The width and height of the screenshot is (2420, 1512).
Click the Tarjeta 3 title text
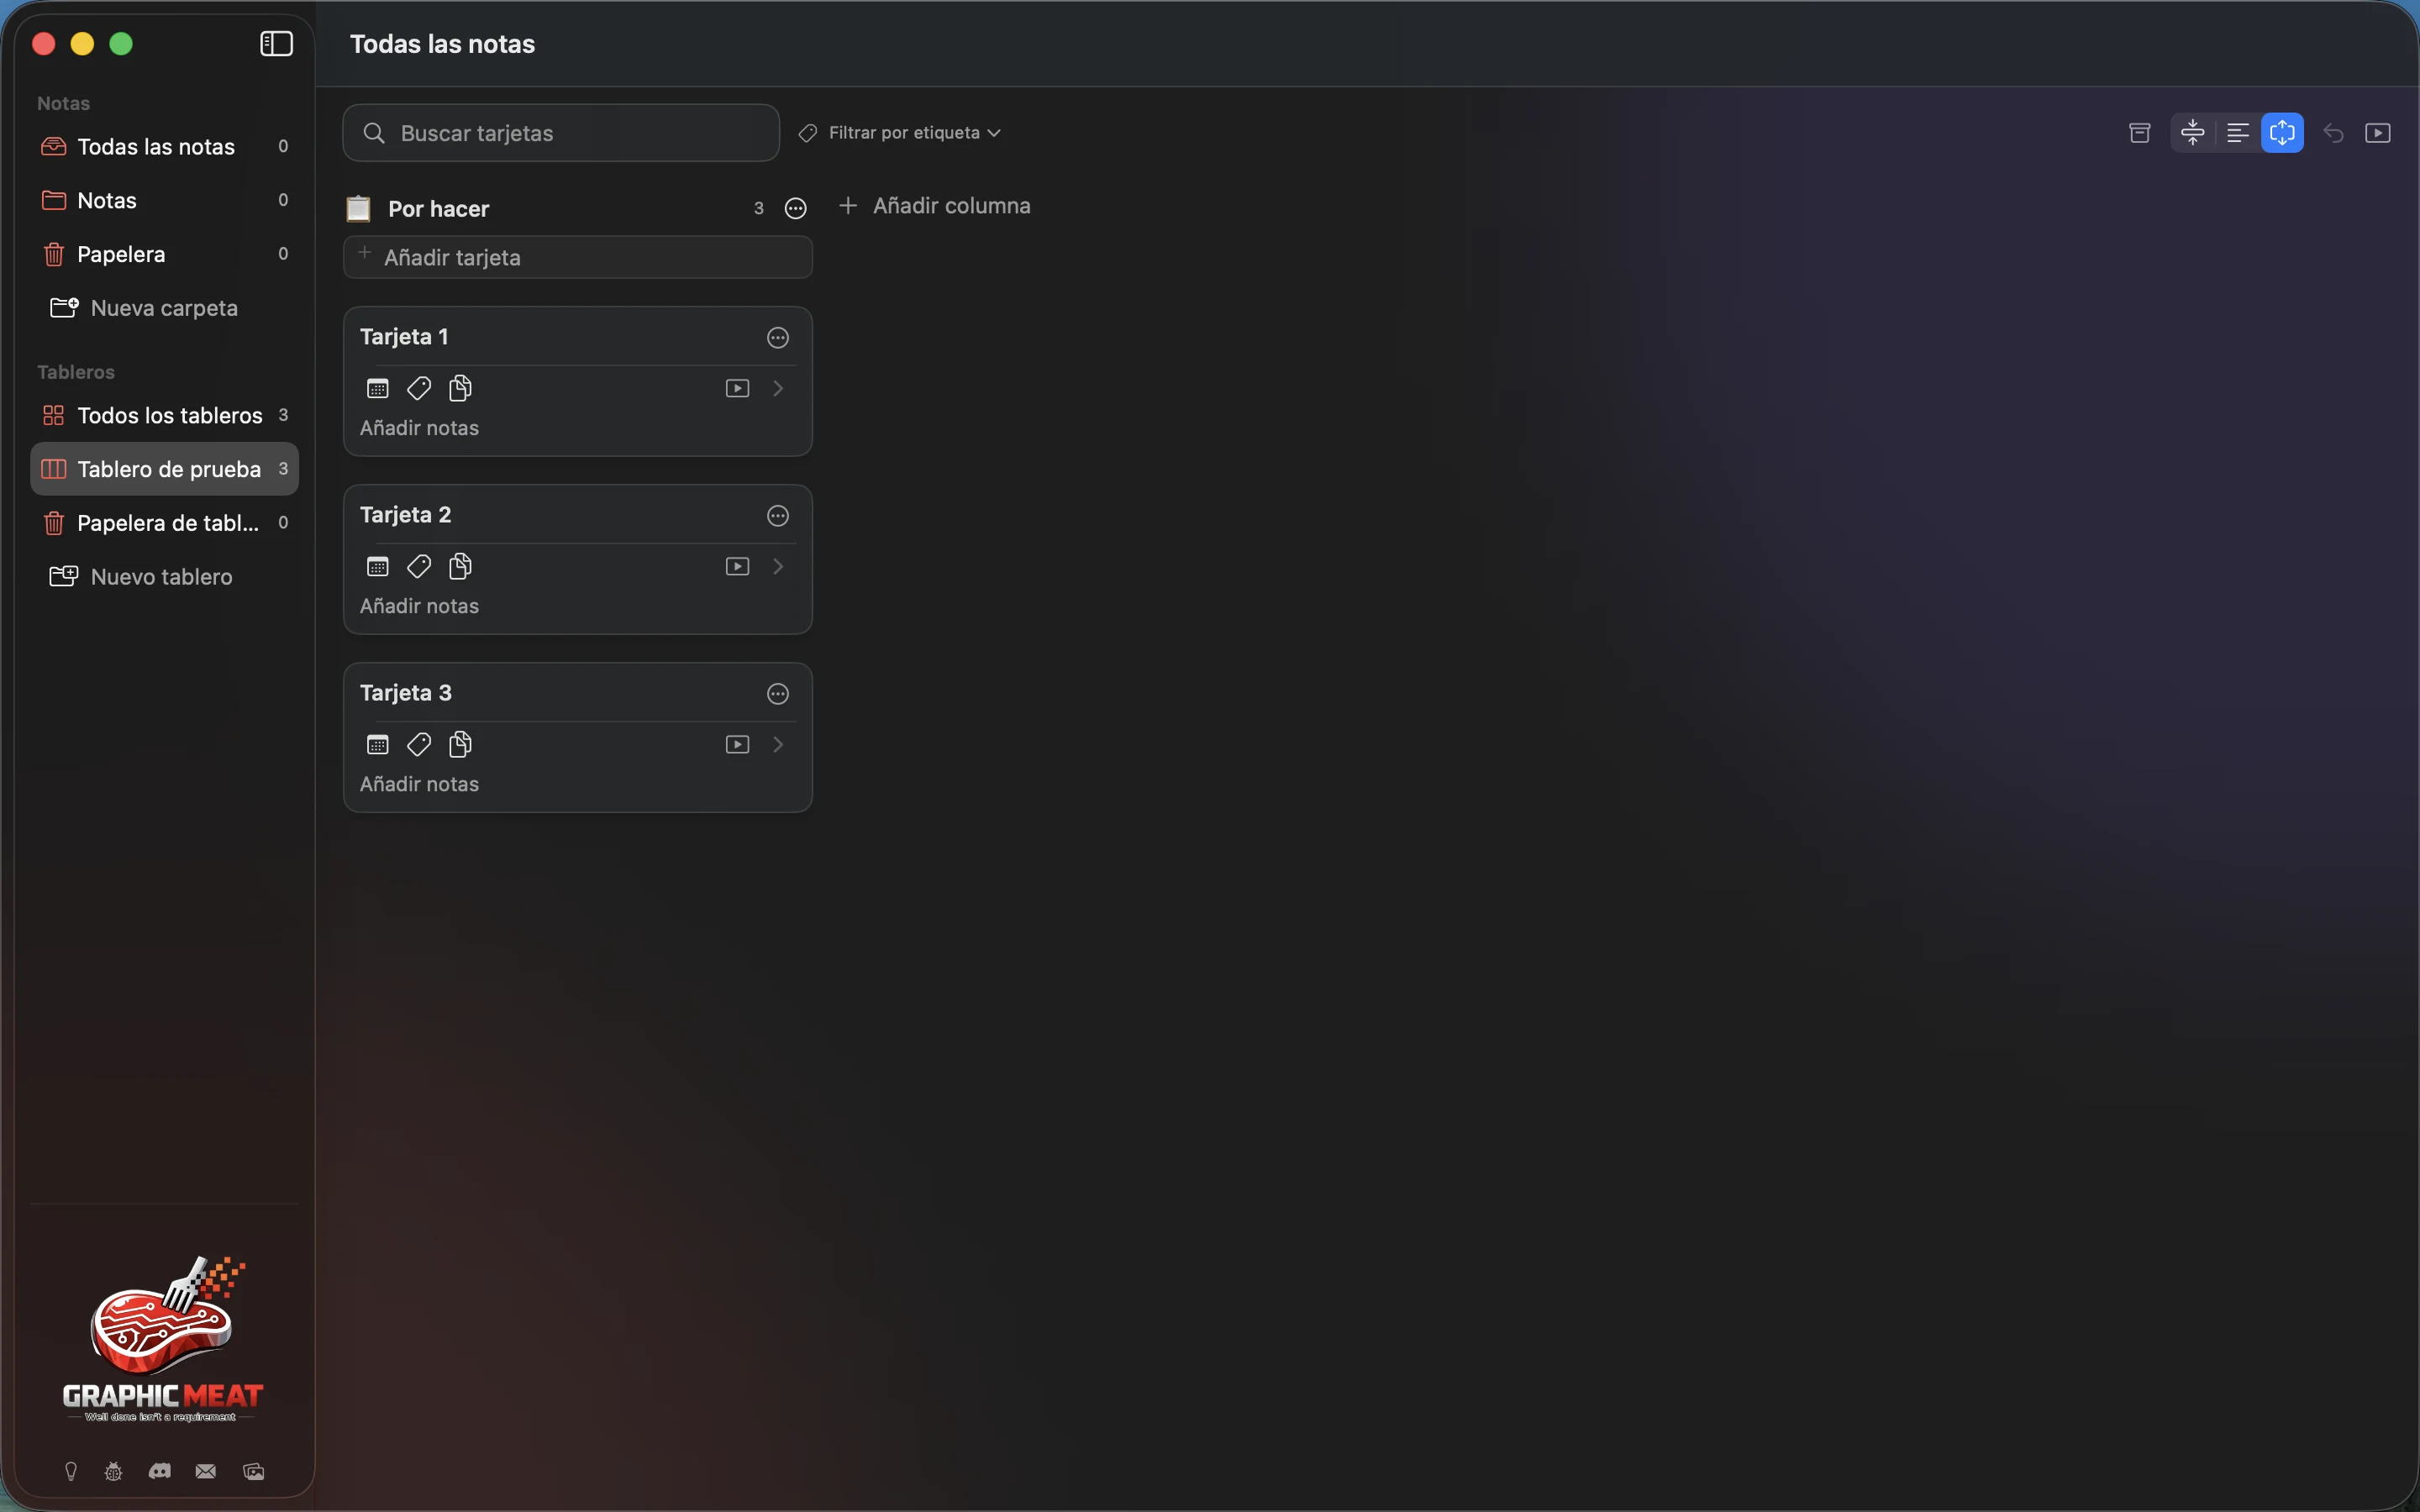coord(405,693)
